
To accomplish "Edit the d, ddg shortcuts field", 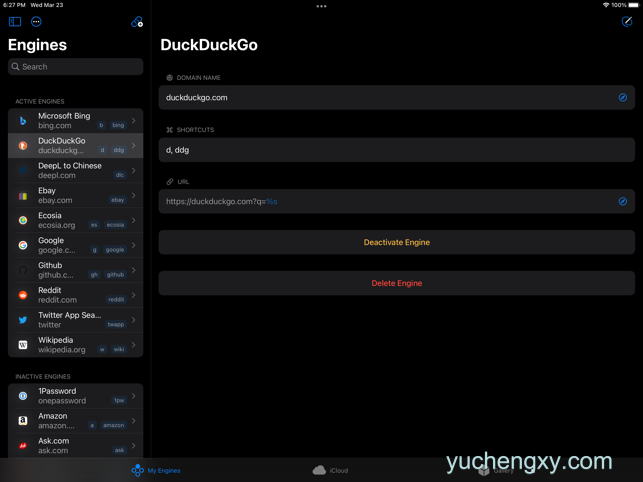I will pos(397,150).
